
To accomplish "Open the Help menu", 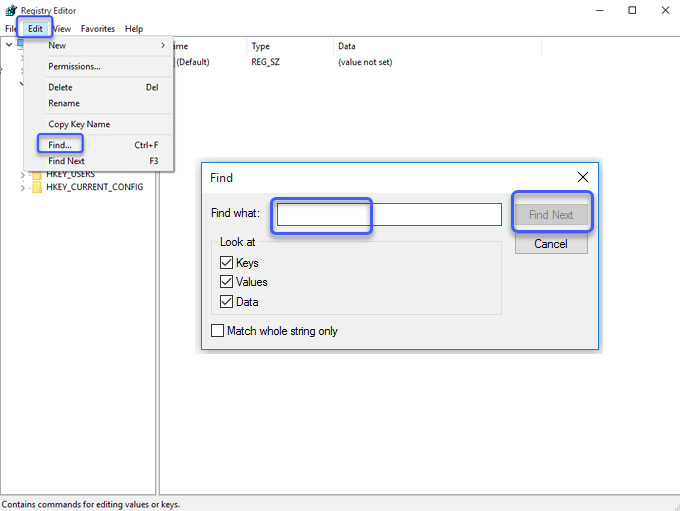I will click(134, 29).
